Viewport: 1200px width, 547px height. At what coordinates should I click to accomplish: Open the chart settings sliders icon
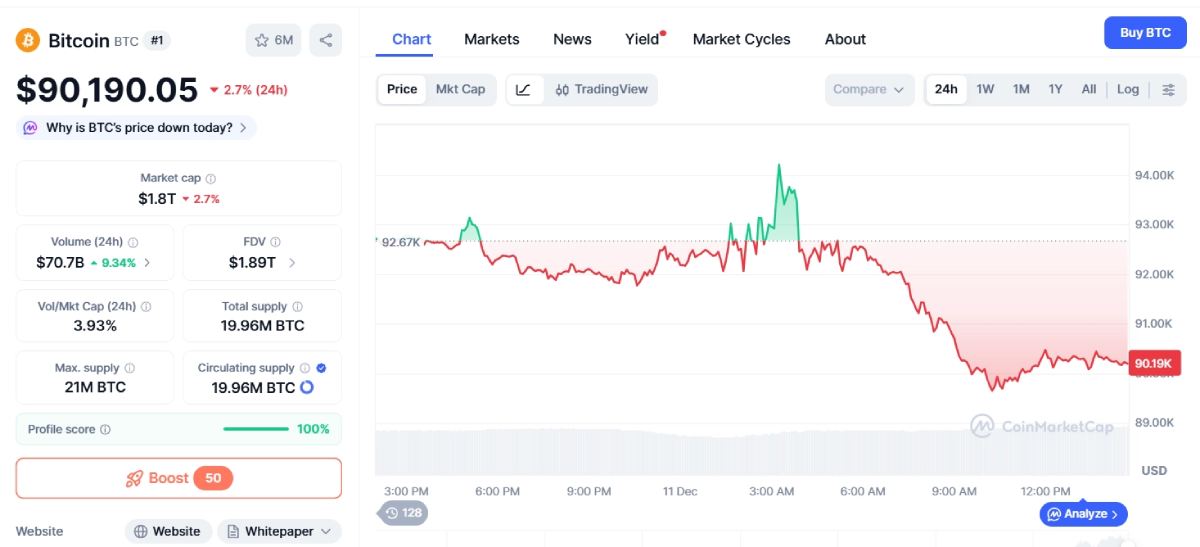[1168, 89]
